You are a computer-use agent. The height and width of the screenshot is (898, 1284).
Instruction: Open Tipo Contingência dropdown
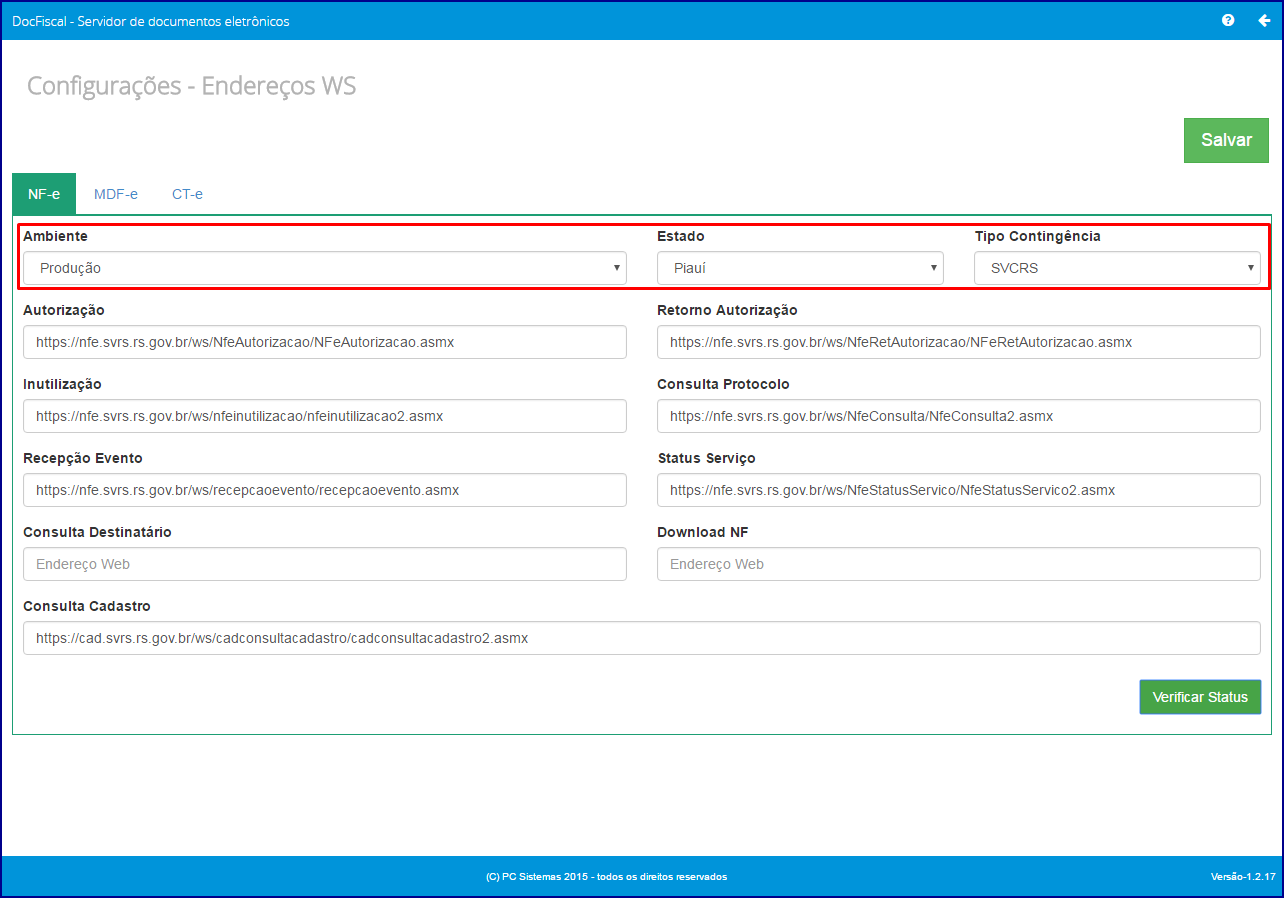(1116, 268)
